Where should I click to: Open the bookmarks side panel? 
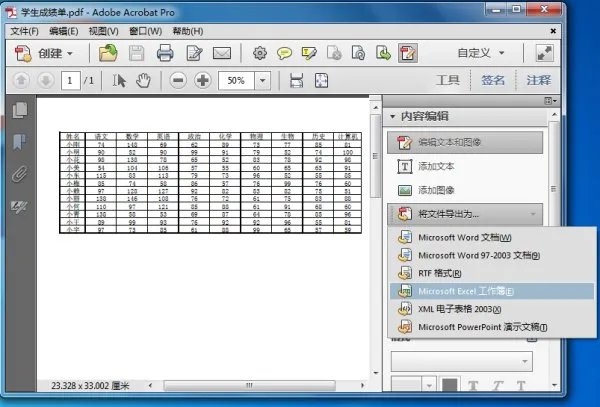pos(19,142)
